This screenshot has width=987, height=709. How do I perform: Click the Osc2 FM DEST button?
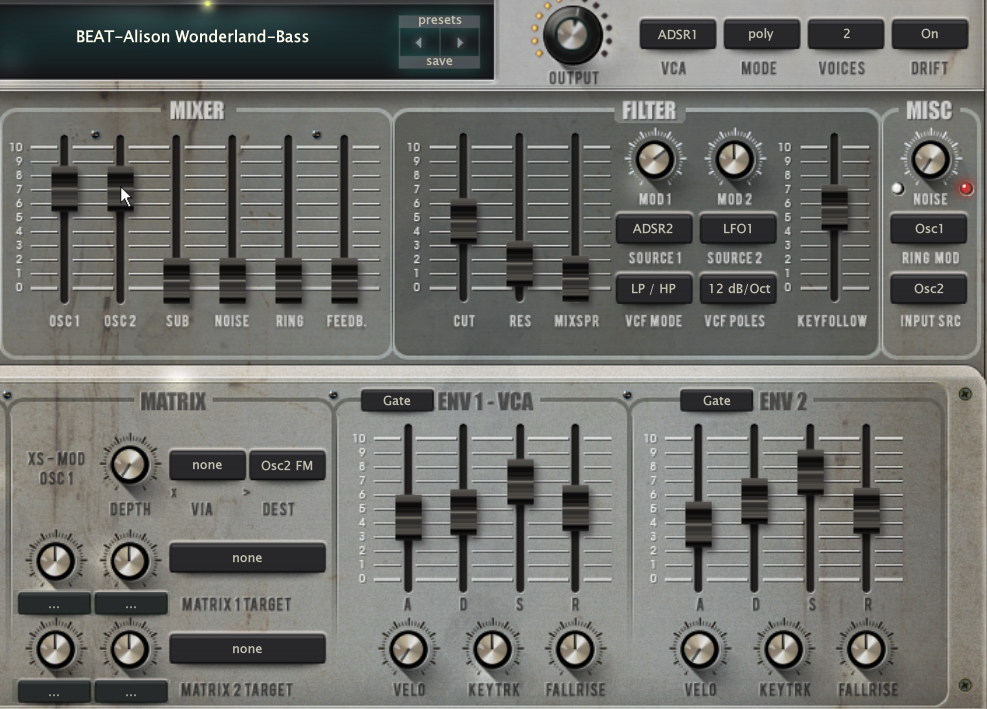pos(287,465)
